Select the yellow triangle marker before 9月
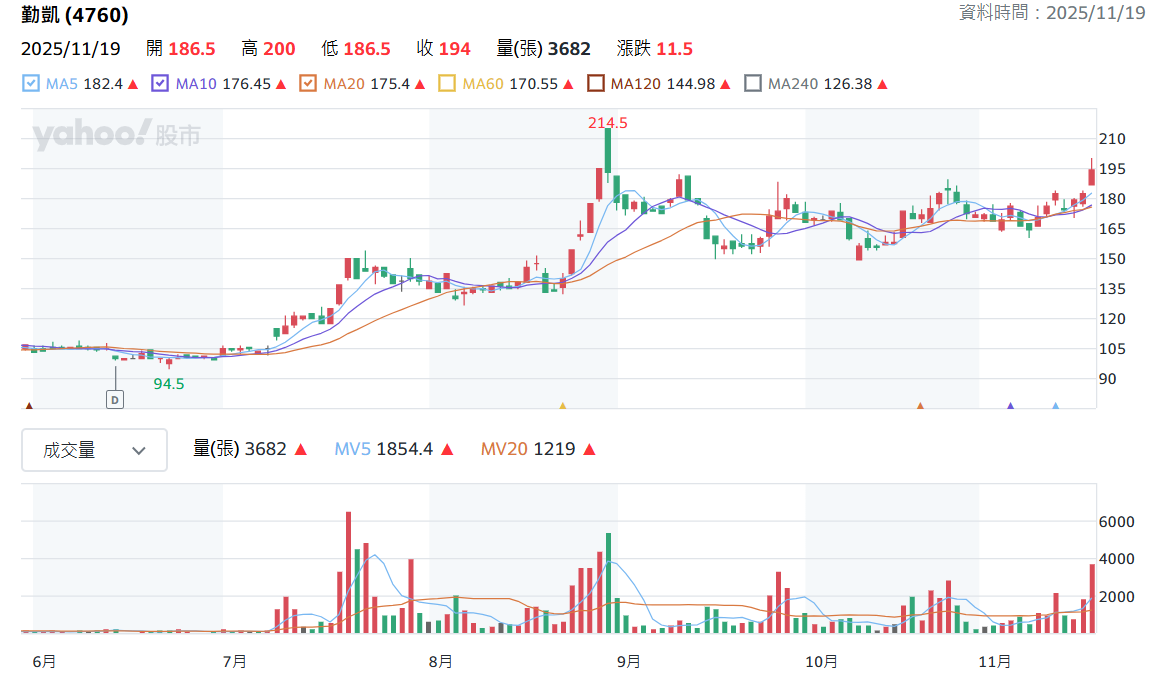 [563, 406]
